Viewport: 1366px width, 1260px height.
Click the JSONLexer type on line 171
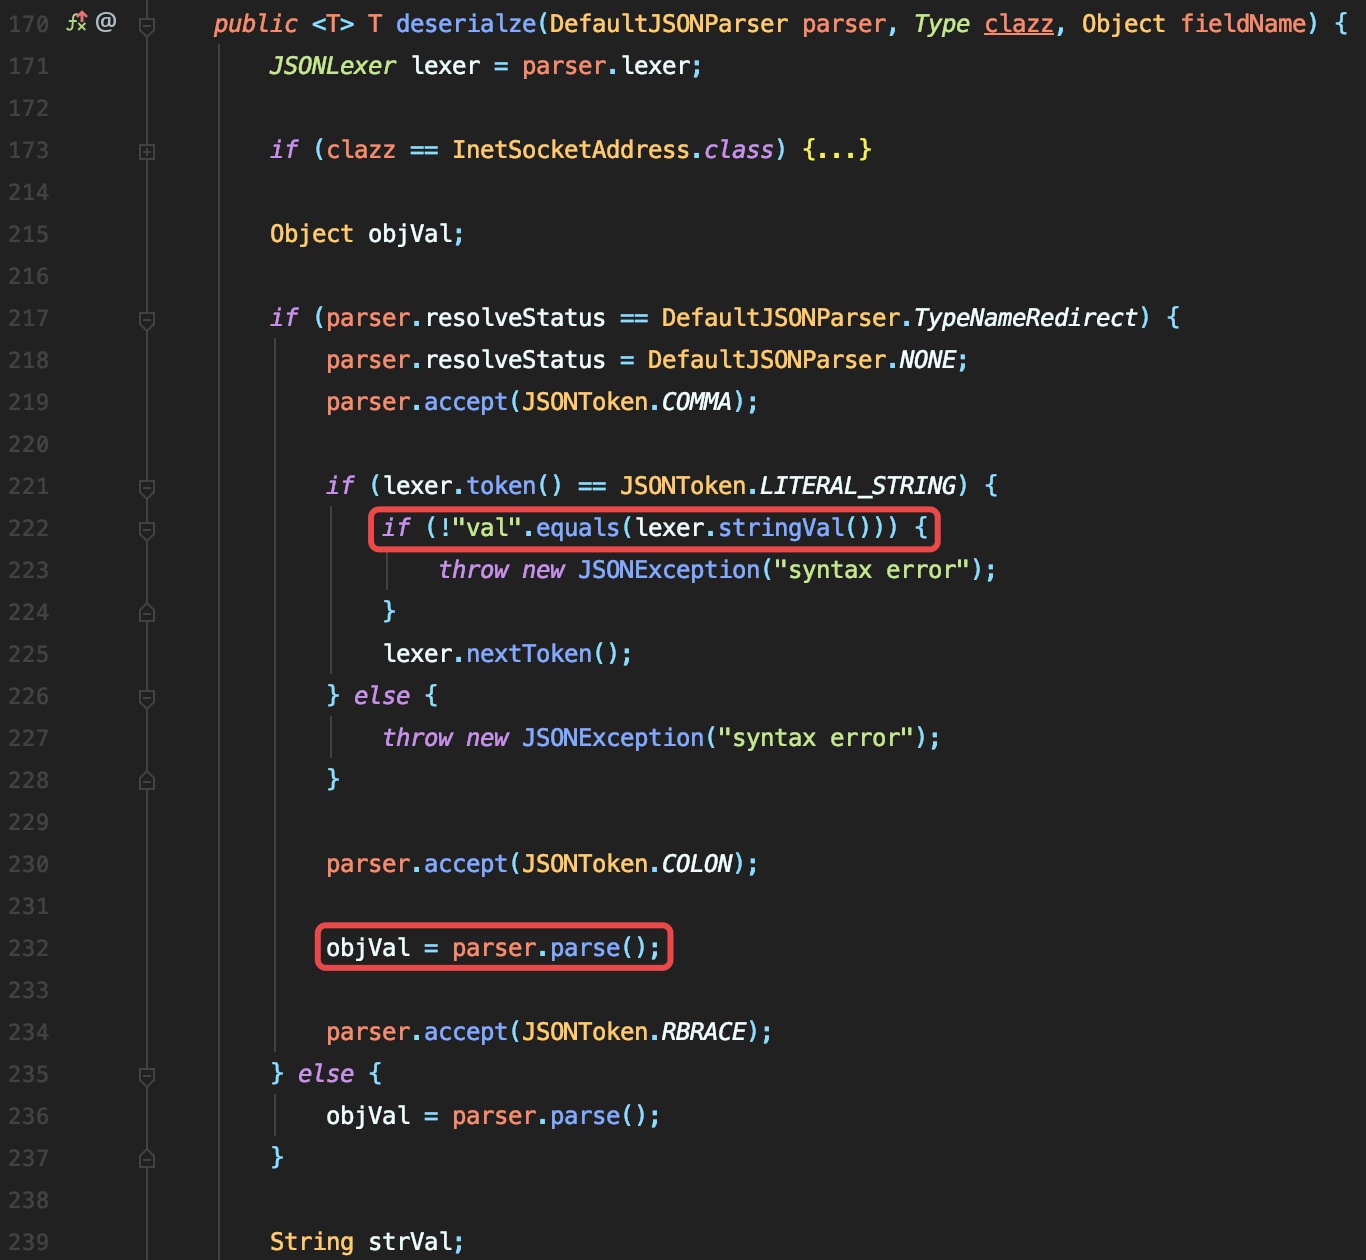[x=333, y=66]
